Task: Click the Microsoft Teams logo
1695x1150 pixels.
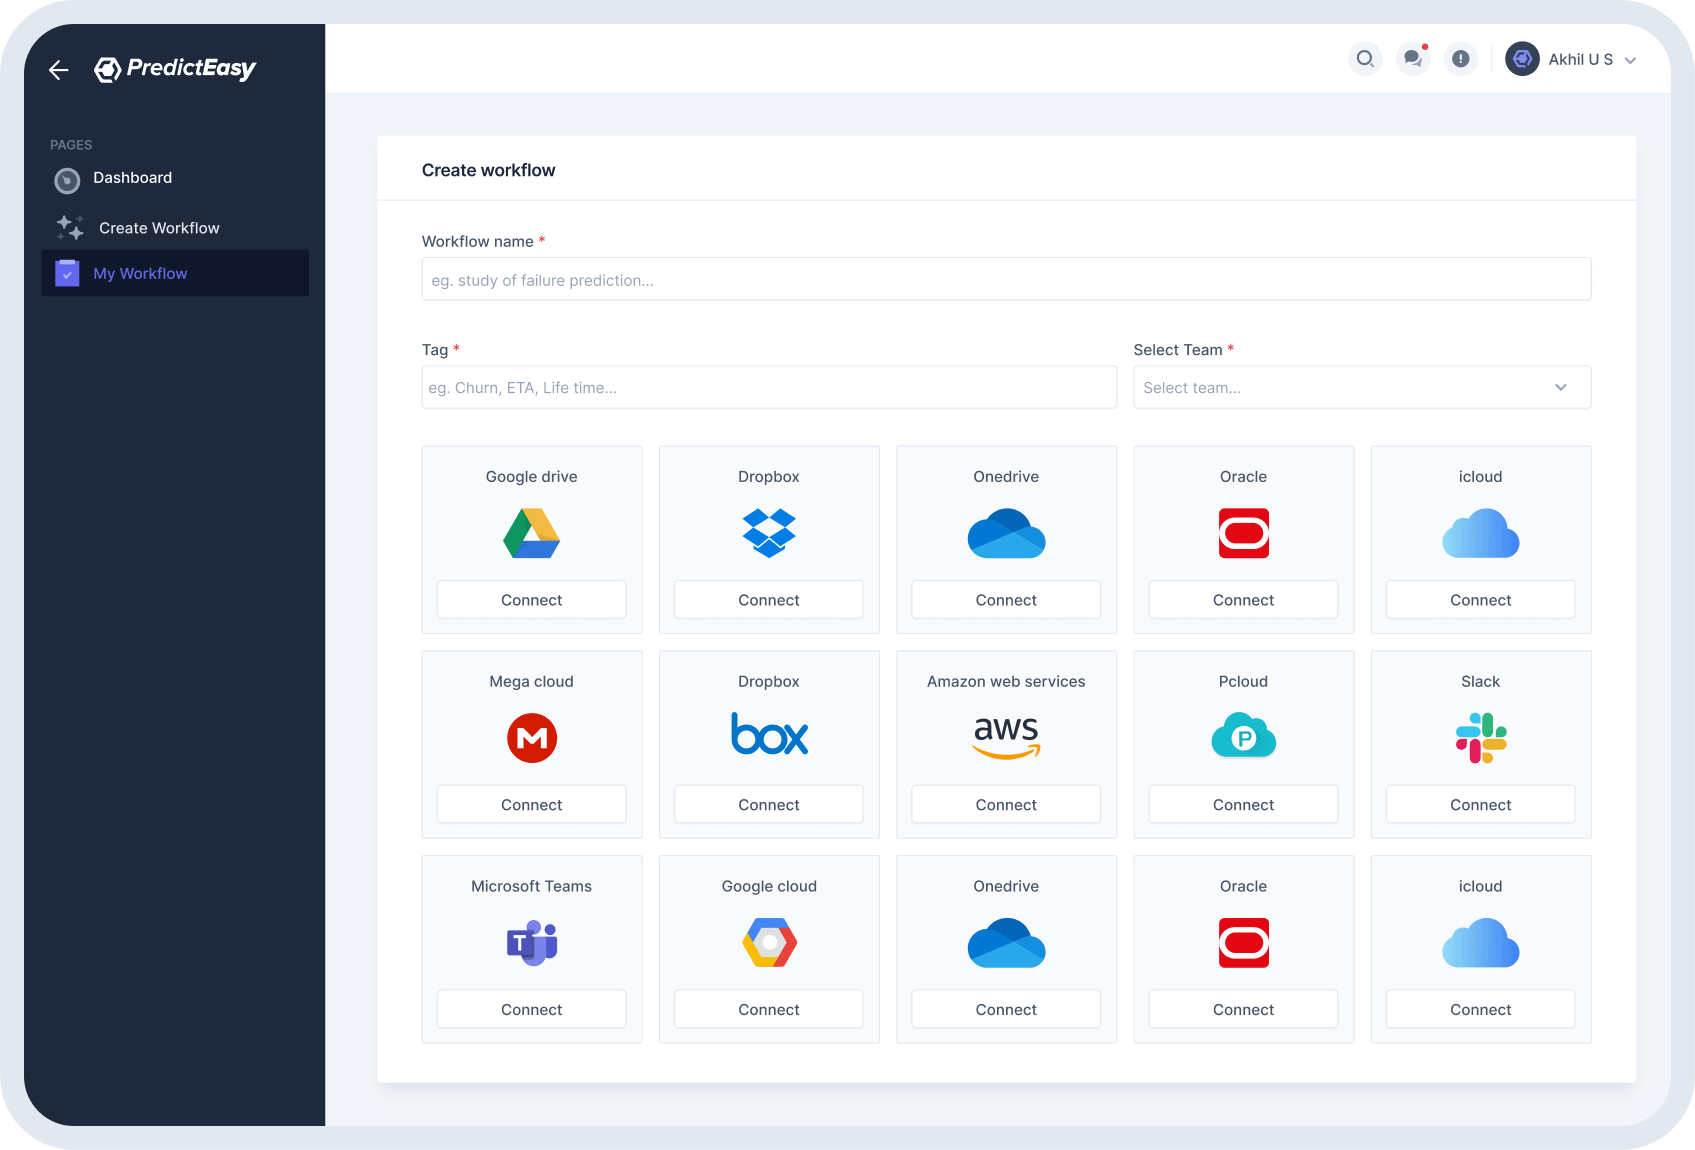Action: click(x=532, y=943)
